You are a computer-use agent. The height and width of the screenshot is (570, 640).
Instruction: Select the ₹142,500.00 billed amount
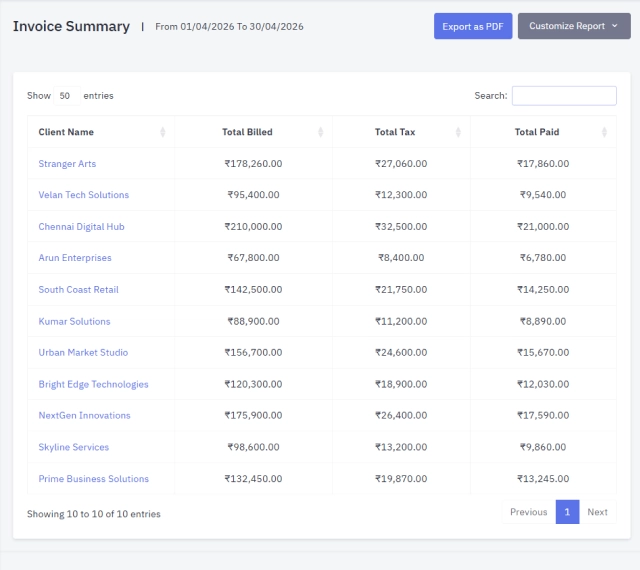253,289
